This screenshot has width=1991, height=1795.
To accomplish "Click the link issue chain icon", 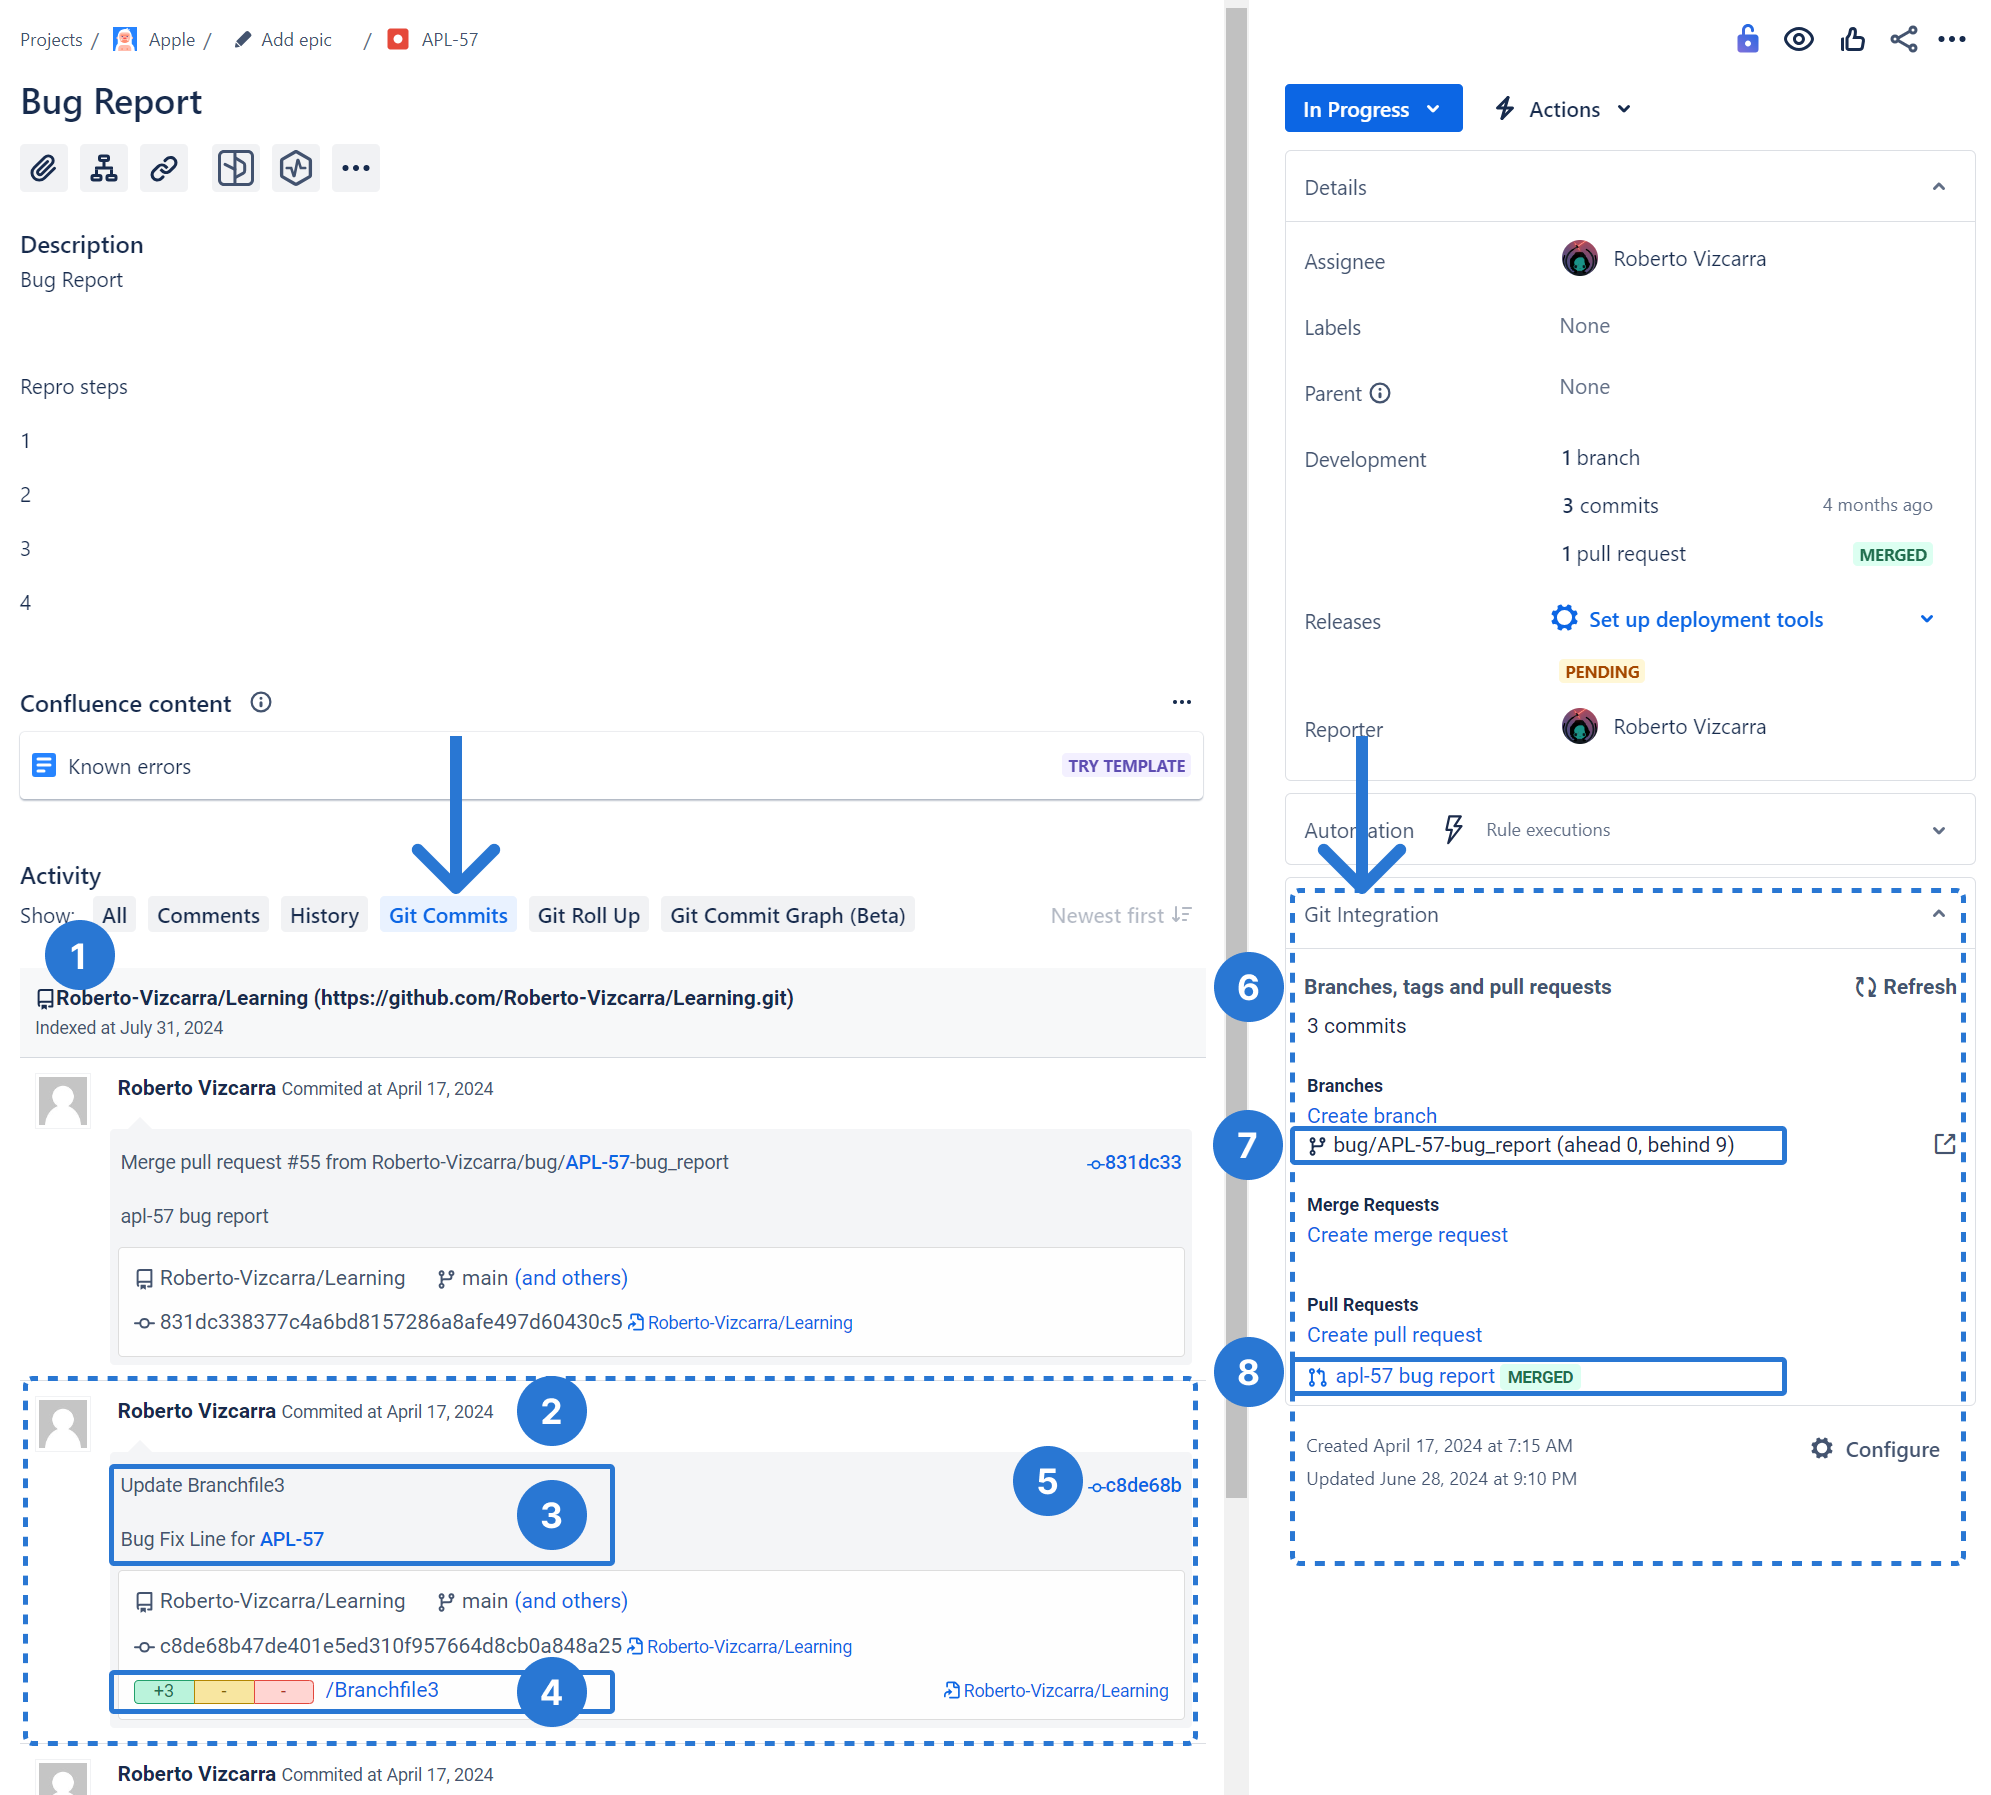I will point(164,168).
